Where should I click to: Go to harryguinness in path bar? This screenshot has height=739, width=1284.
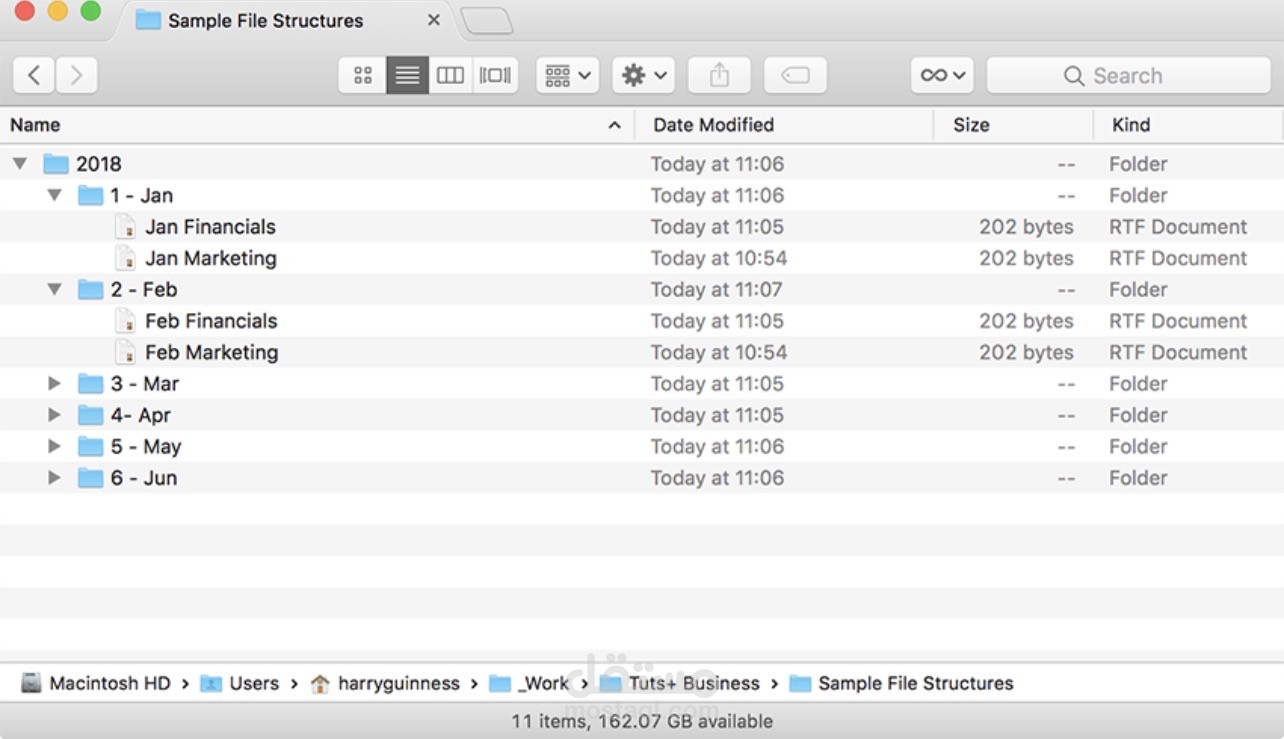click(398, 684)
